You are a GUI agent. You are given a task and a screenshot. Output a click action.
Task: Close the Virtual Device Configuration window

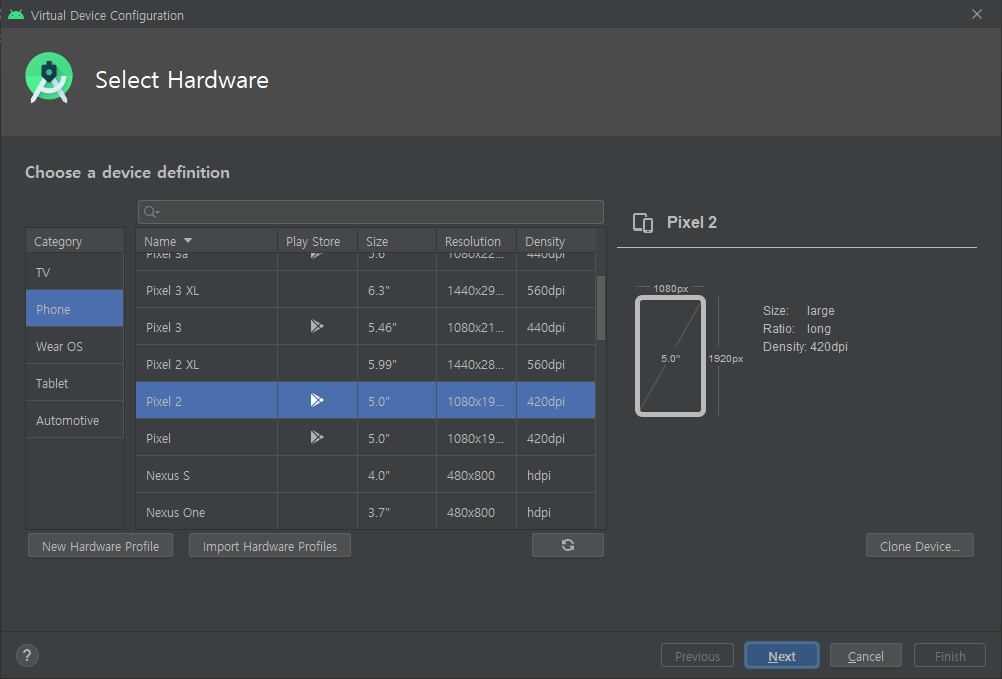tap(976, 14)
